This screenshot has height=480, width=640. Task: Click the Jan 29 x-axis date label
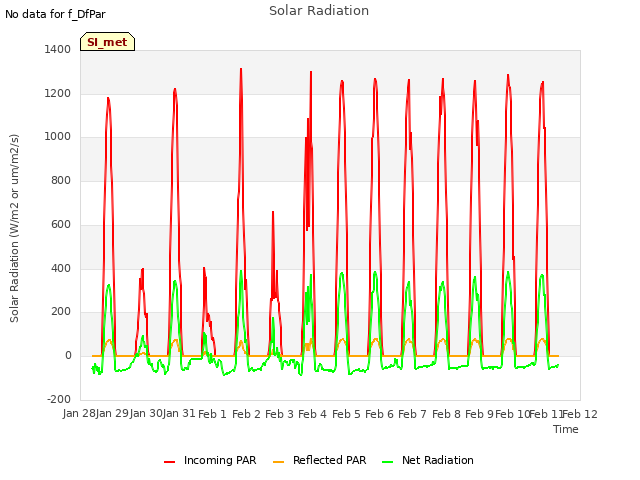point(112,413)
